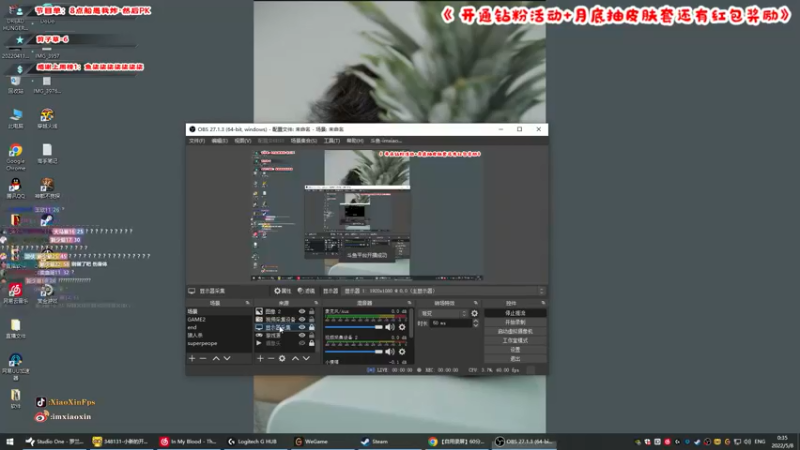Toggle the lock on 图像 2 source

coord(312,311)
